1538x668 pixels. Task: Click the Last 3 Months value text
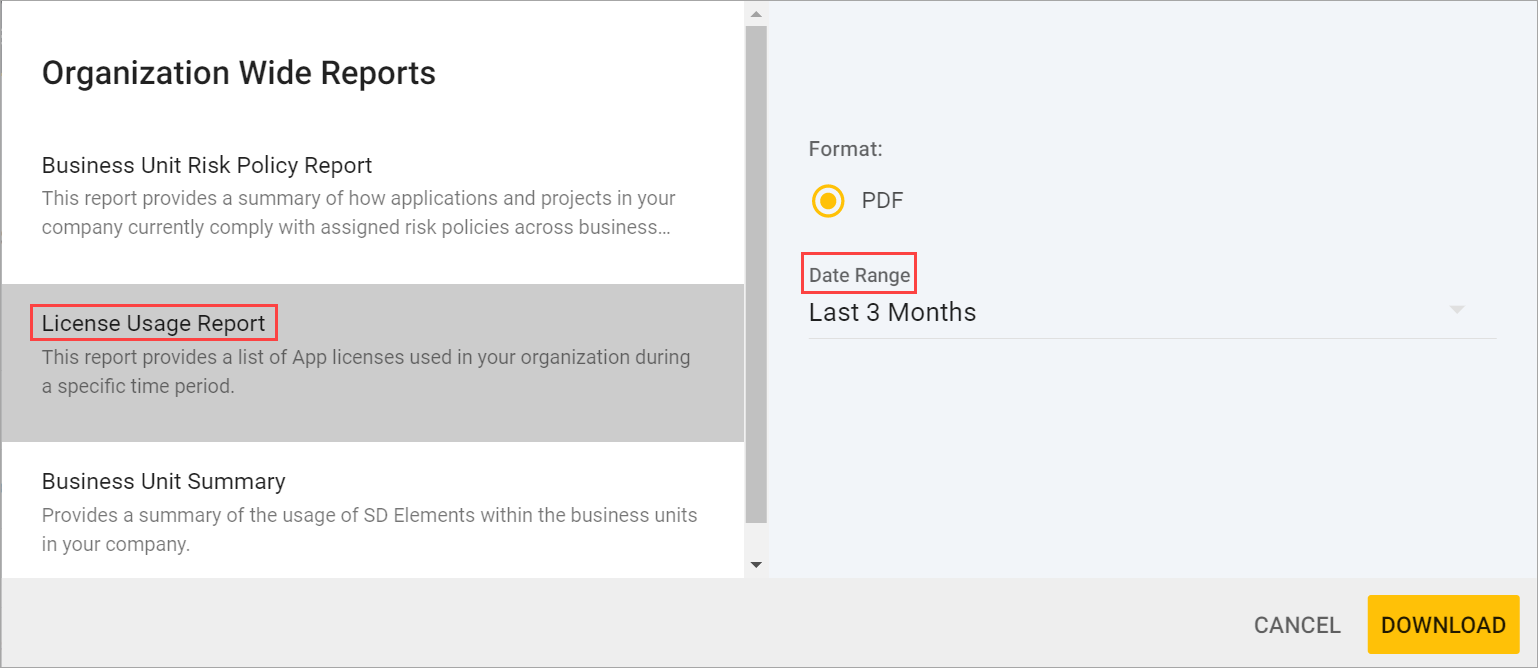coord(892,312)
